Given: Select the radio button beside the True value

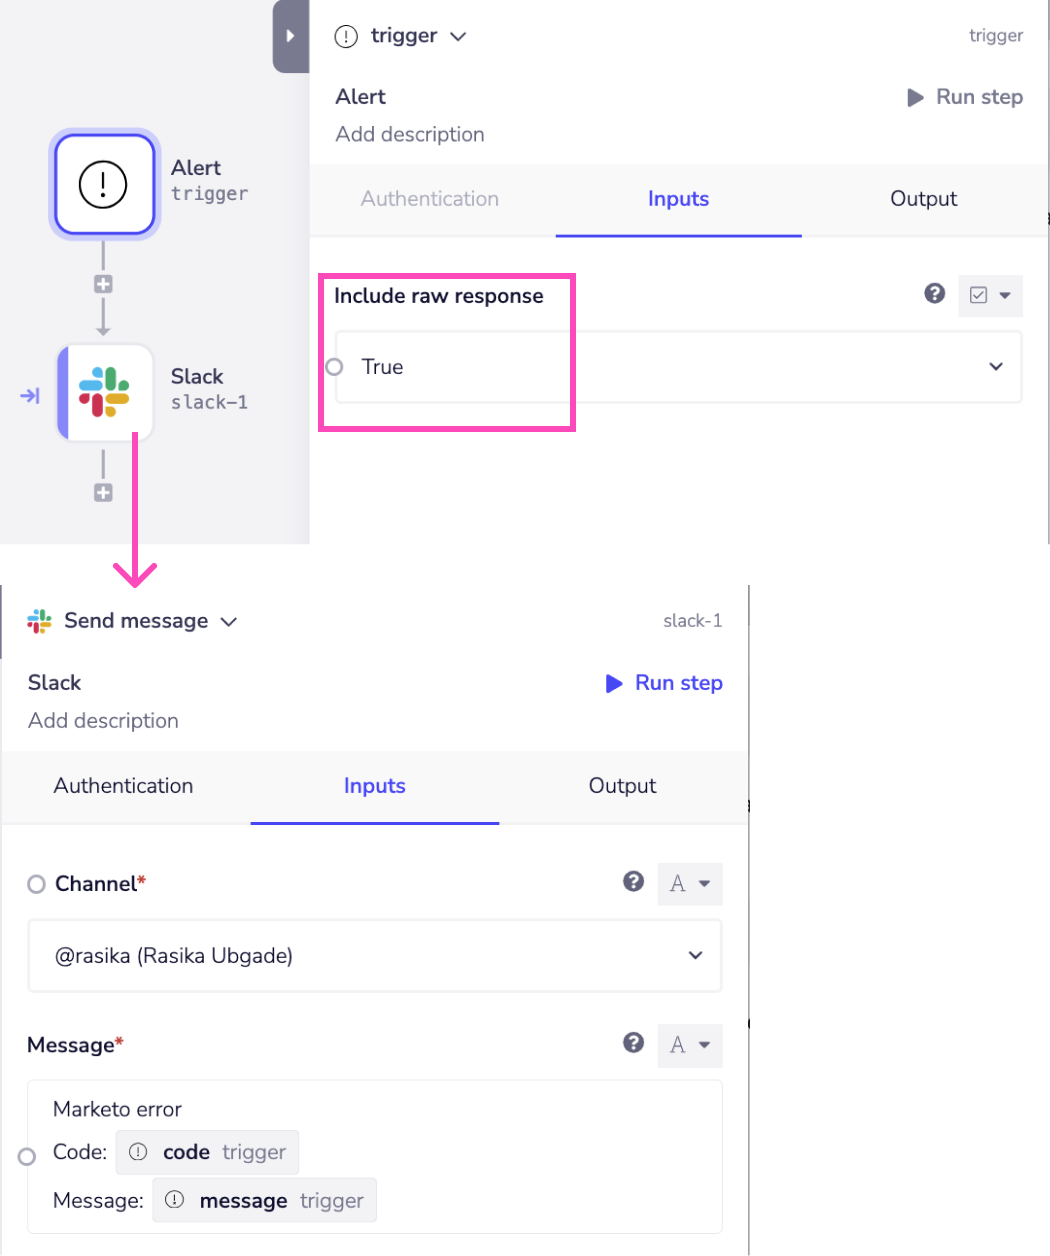Looking at the screenshot, I should point(334,367).
